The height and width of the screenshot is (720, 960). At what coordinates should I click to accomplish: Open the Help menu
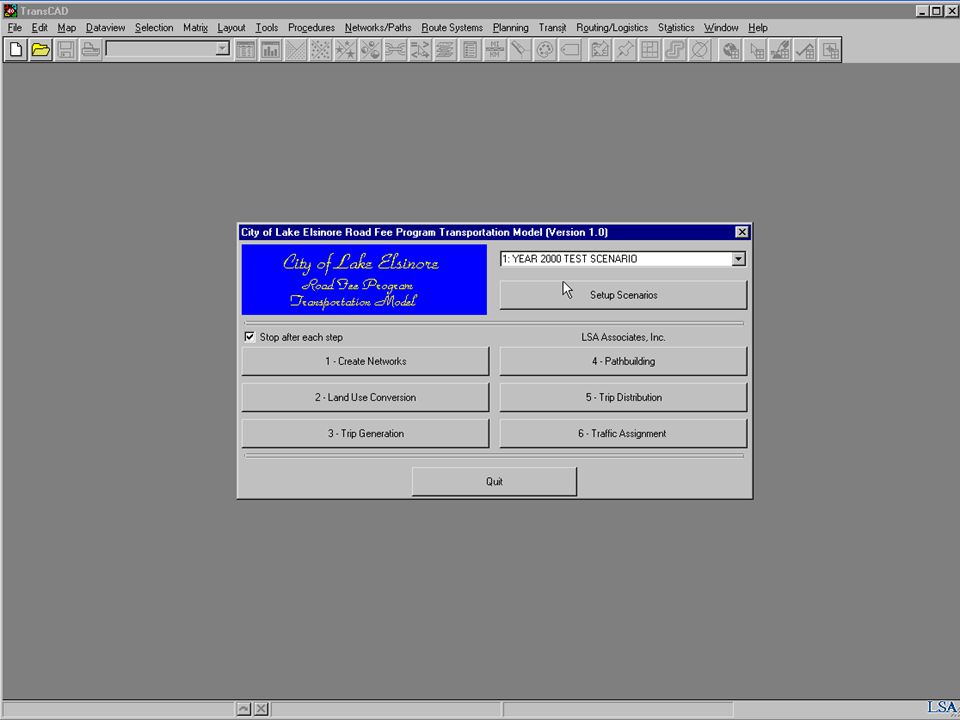coord(757,28)
